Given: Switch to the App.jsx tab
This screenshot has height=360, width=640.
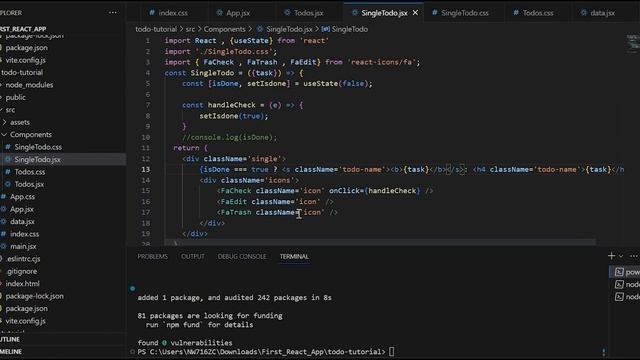Looking at the screenshot, I should [238, 13].
